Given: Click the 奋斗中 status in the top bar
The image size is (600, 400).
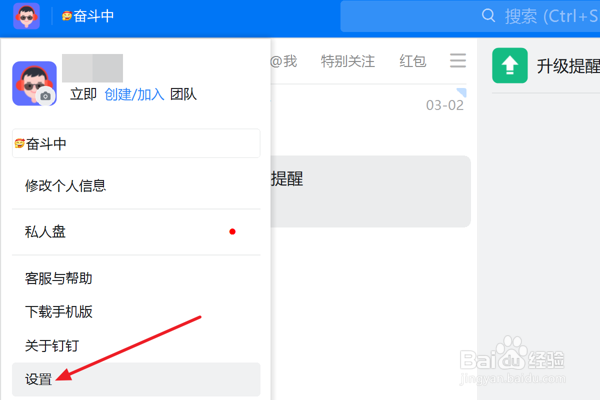Looking at the screenshot, I should click(x=88, y=16).
